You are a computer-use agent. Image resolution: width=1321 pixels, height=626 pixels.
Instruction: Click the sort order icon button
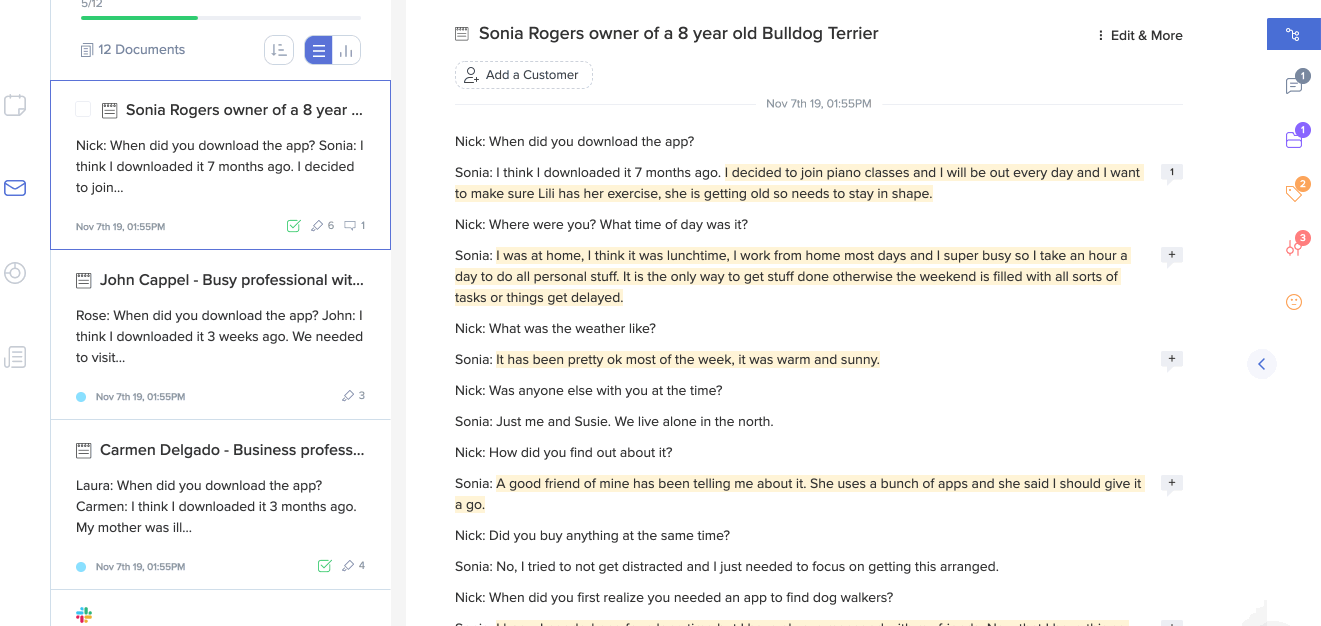[x=279, y=50]
